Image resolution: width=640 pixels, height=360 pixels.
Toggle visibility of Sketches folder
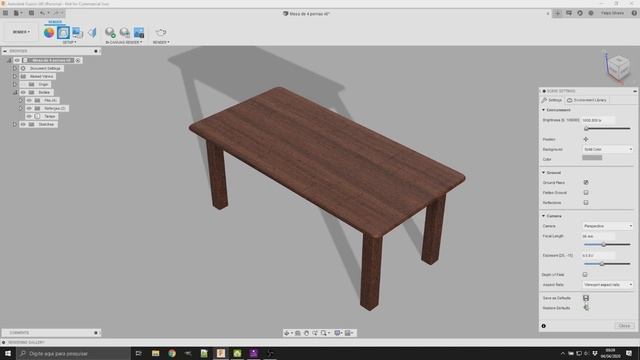(x=23, y=124)
